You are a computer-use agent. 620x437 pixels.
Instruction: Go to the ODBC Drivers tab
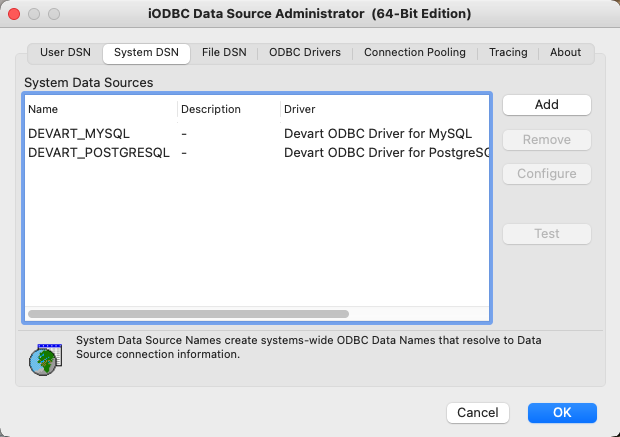click(x=305, y=53)
